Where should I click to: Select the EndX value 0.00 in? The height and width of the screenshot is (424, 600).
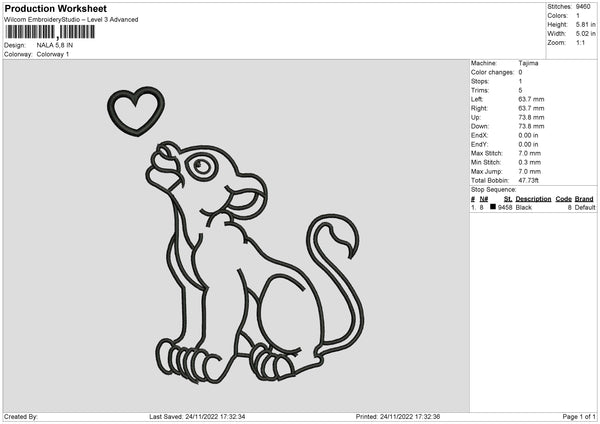coord(528,135)
